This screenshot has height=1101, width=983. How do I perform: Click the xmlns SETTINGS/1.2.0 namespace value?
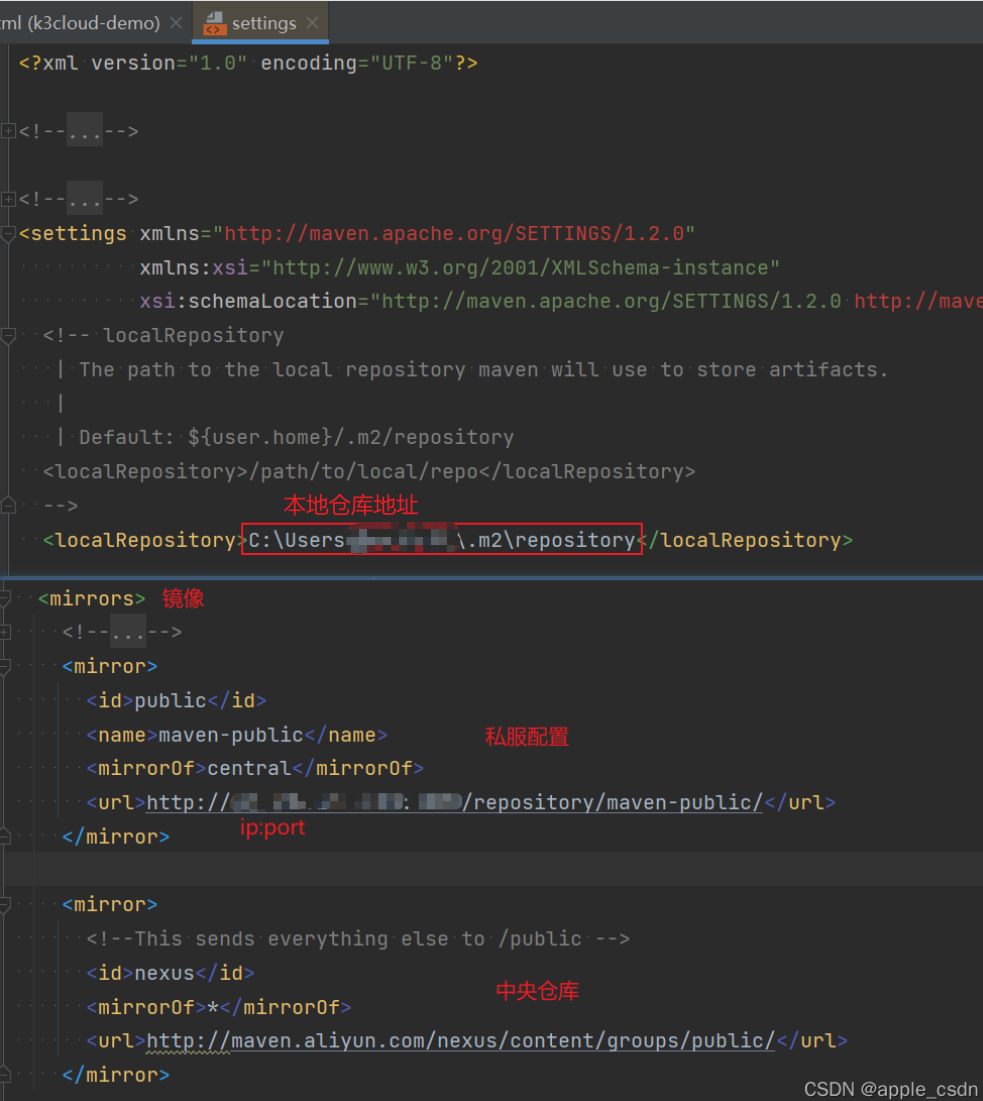454,233
